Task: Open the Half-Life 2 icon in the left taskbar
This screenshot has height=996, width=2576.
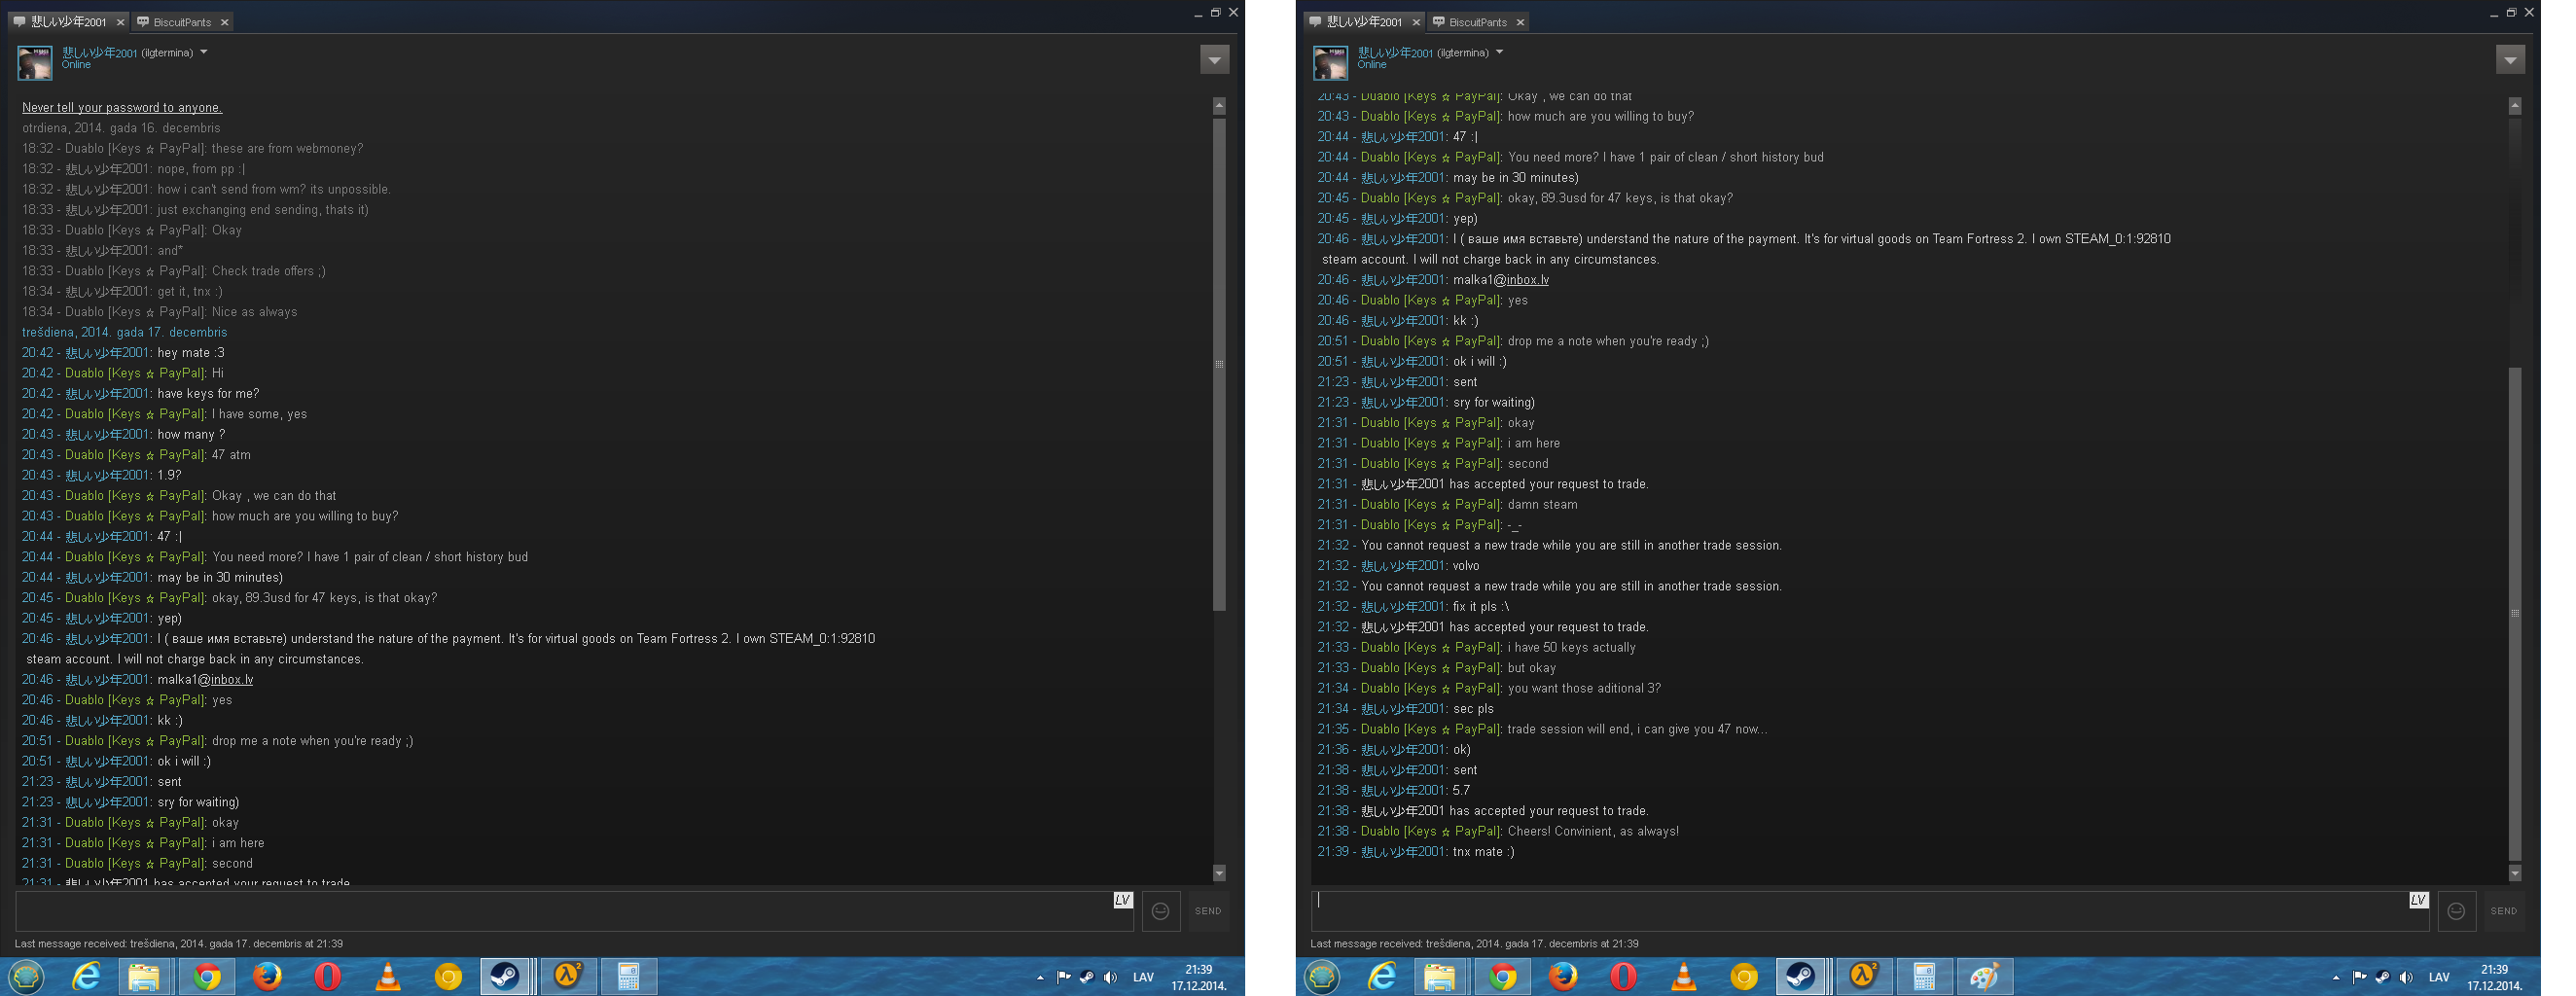Action: (x=568, y=976)
